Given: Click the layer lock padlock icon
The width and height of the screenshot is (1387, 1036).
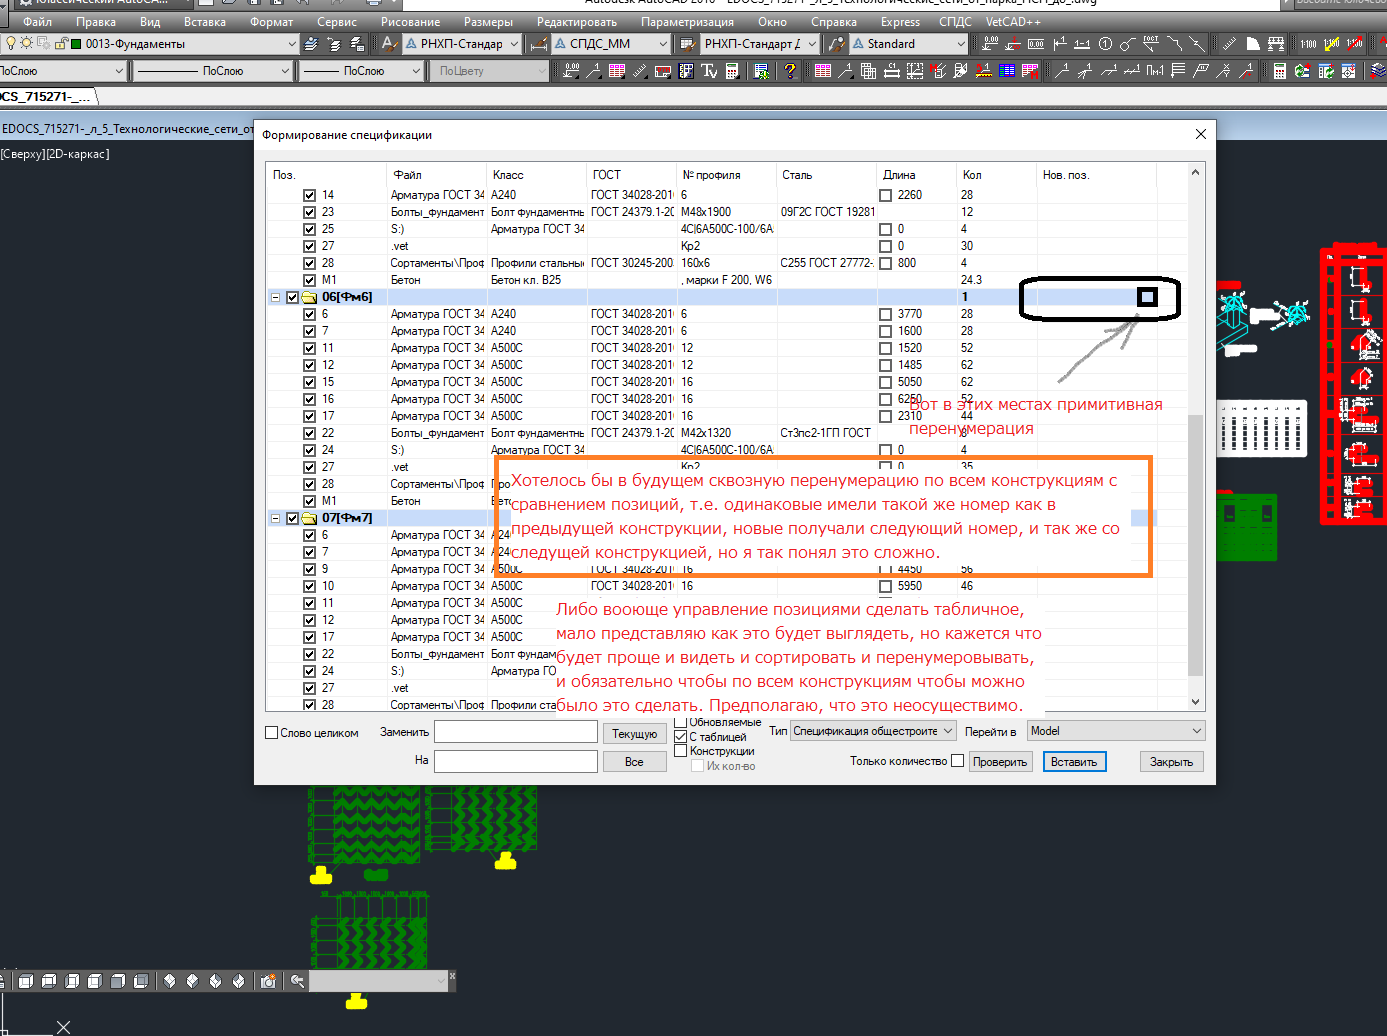Looking at the screenshot, I should (61, 44).
